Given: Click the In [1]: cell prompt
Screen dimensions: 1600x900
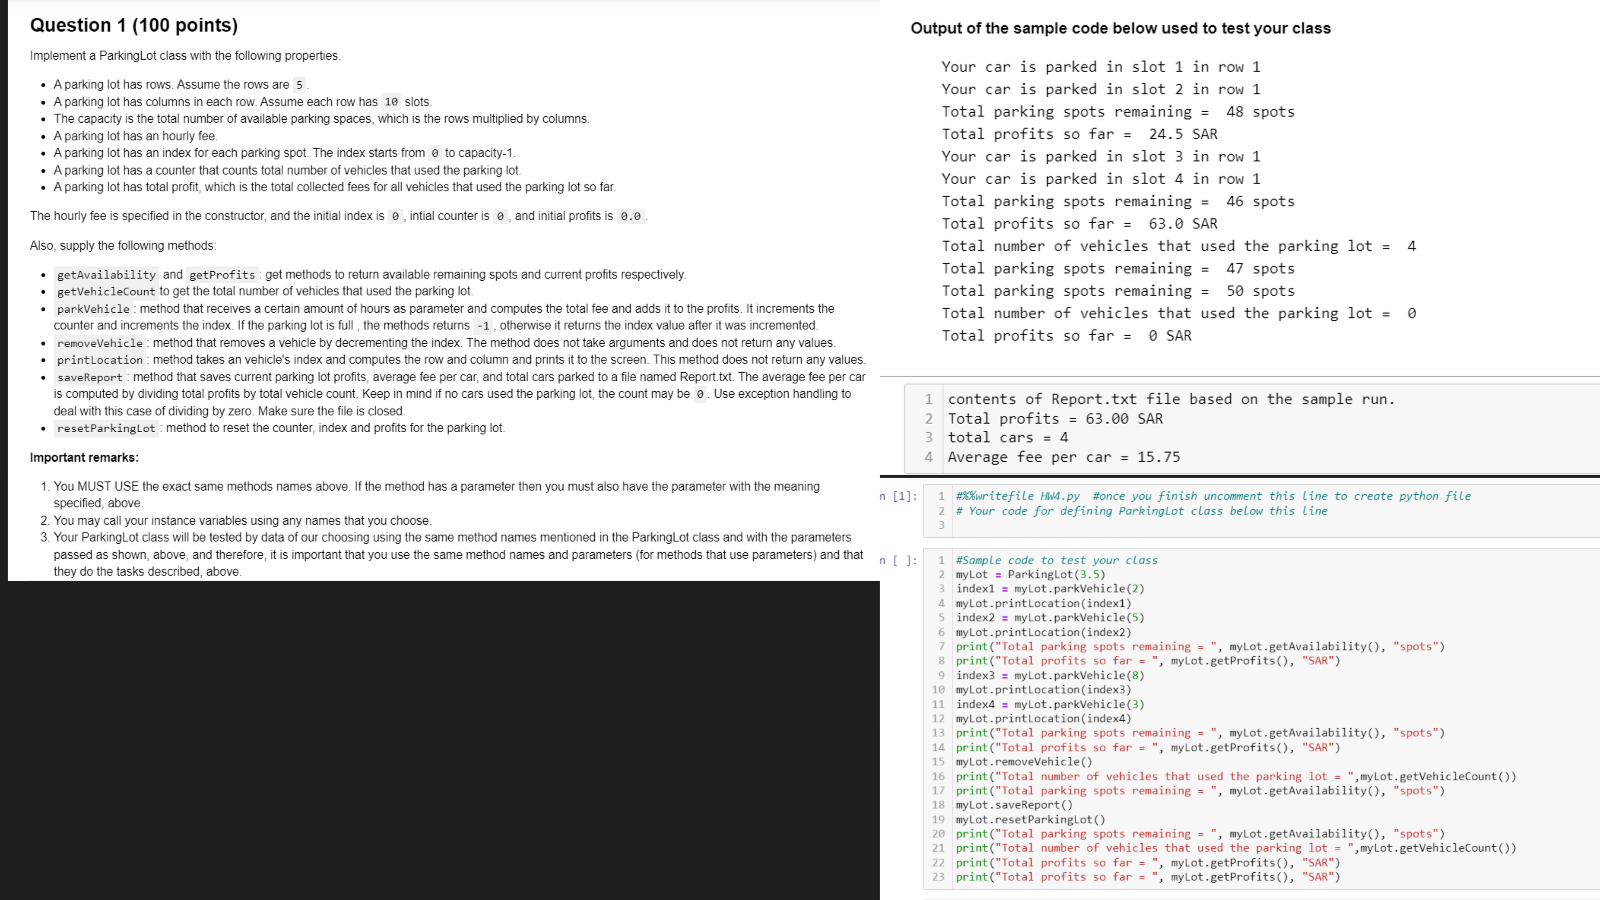Looking at the screenshot, I should [899, 495].
